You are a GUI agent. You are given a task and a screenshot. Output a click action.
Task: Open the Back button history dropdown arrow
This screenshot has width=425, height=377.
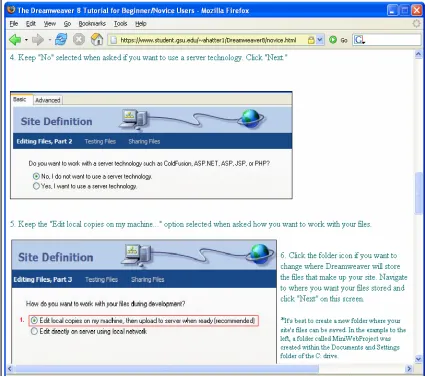click(26, 40)
